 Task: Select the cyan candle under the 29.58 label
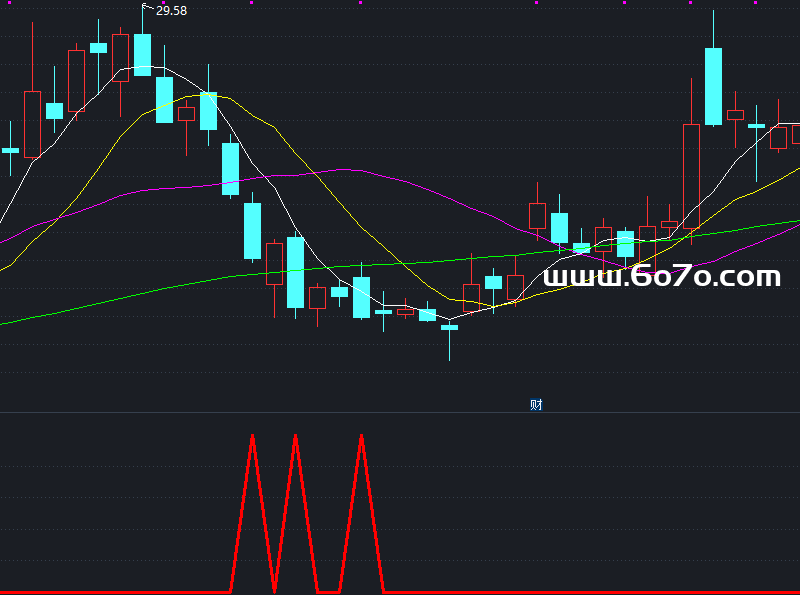[143, 54]
